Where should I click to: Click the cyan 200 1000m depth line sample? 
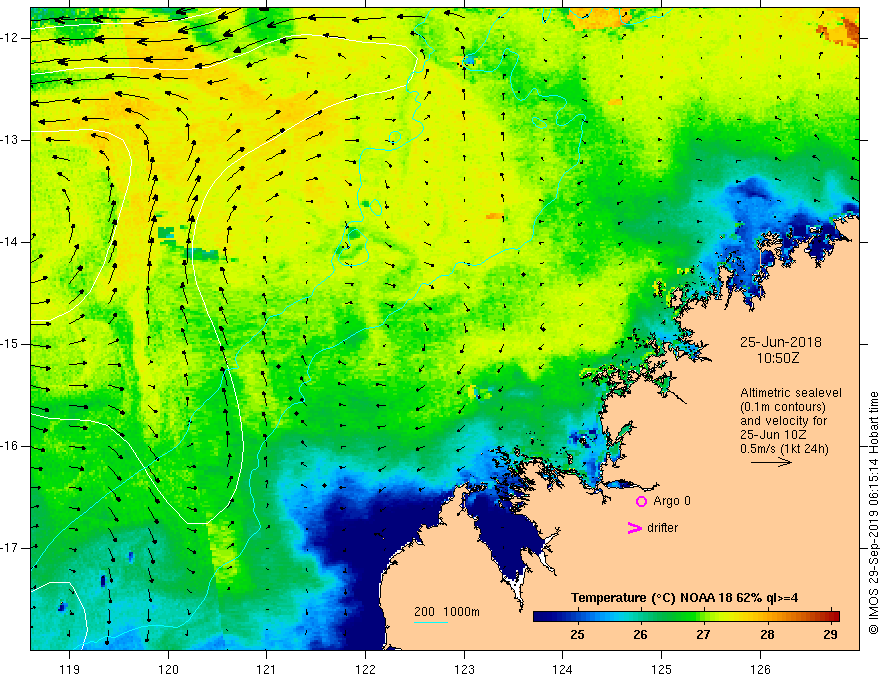pyautogui.click(x=430, y=622)
